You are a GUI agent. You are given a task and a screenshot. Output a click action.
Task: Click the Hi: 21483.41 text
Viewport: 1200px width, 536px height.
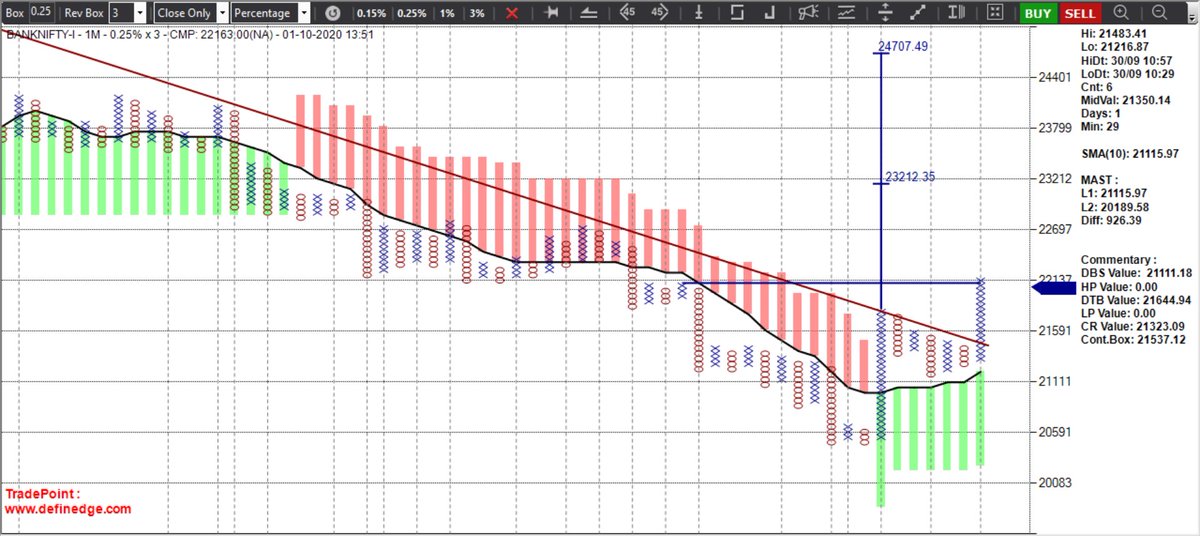click(1115, 34)
